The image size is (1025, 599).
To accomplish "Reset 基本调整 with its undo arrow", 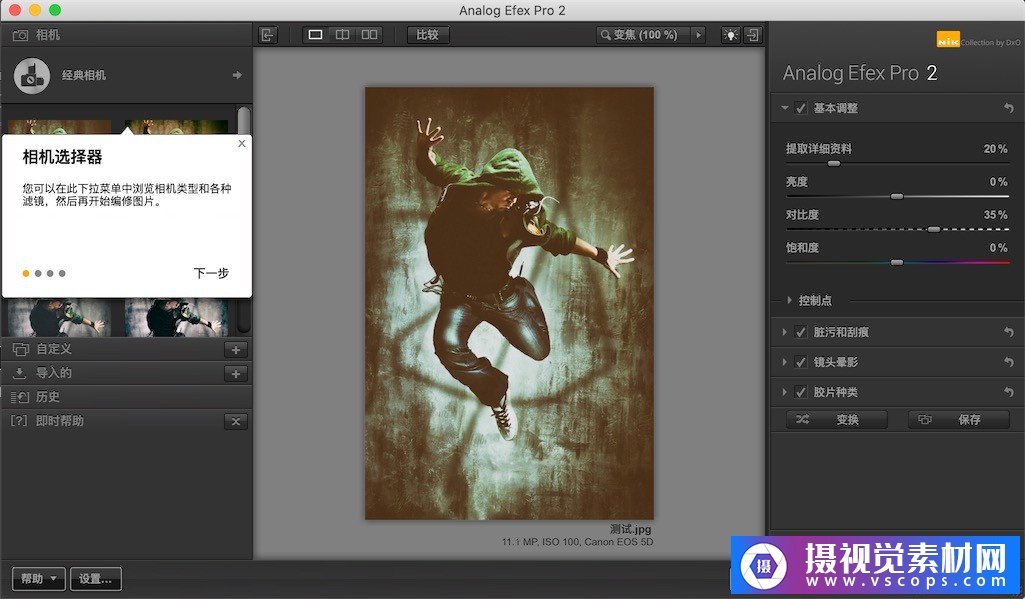I will [x=1008, y=108].
